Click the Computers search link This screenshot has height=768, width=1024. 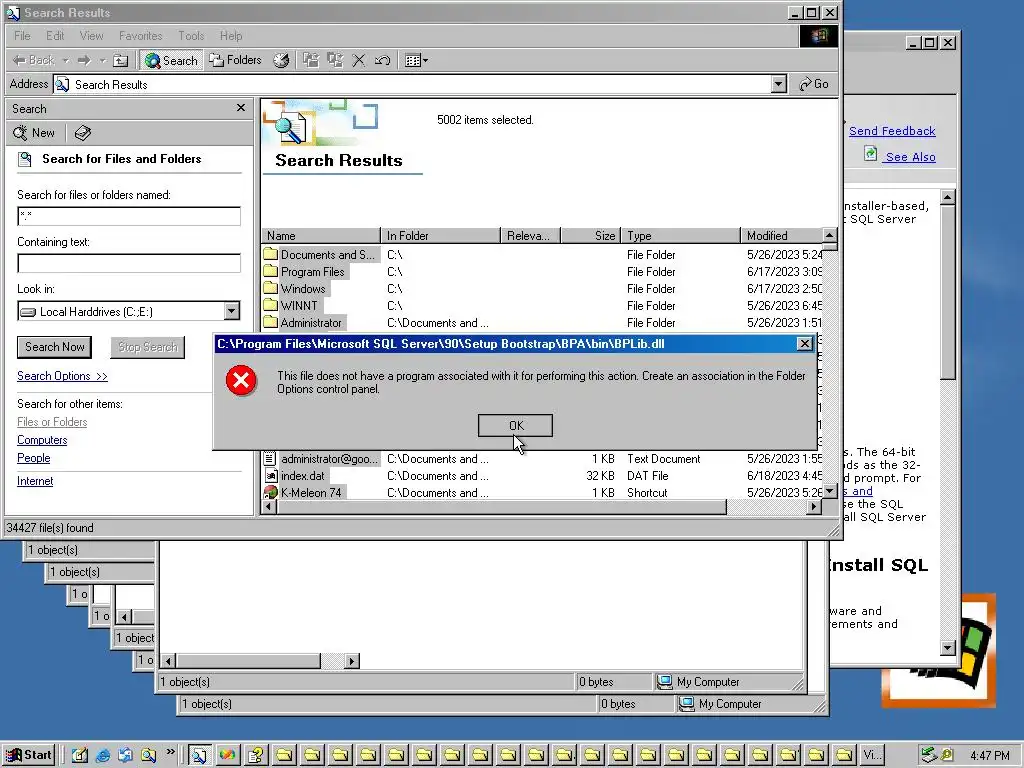click(x=42, y=440)
